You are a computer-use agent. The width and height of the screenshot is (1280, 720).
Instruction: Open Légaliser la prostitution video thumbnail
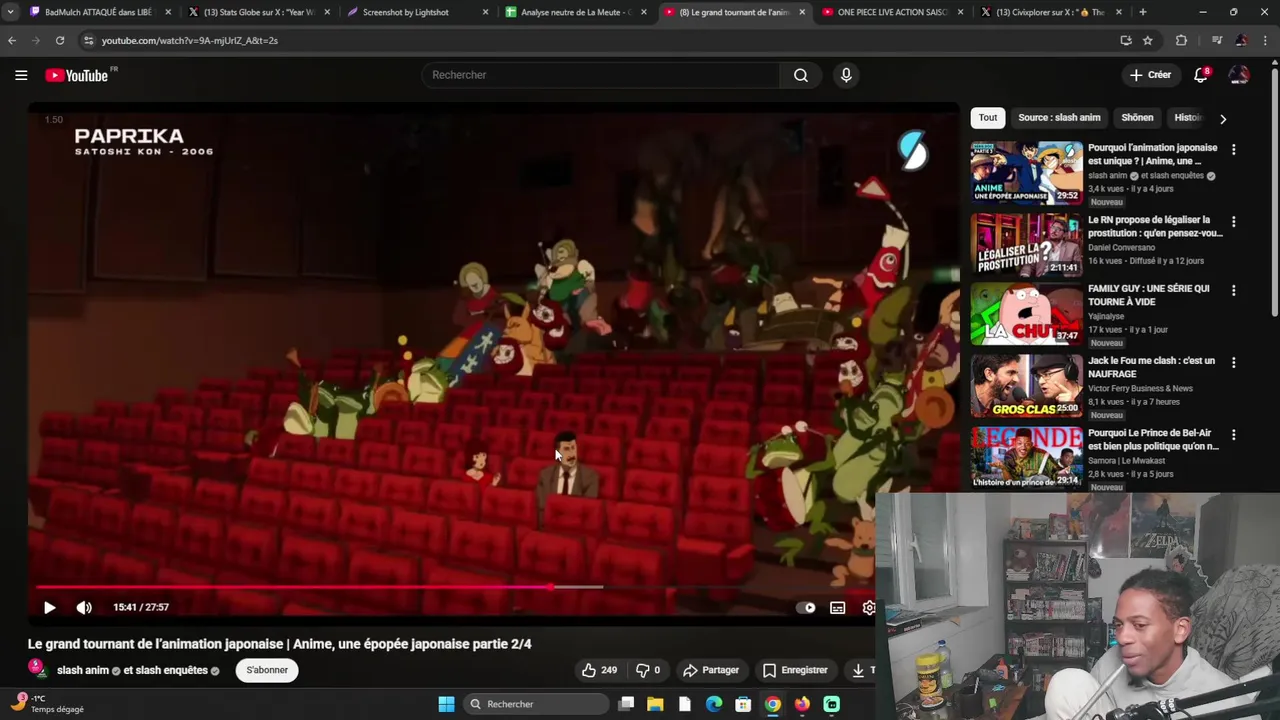click(1027, 245)
